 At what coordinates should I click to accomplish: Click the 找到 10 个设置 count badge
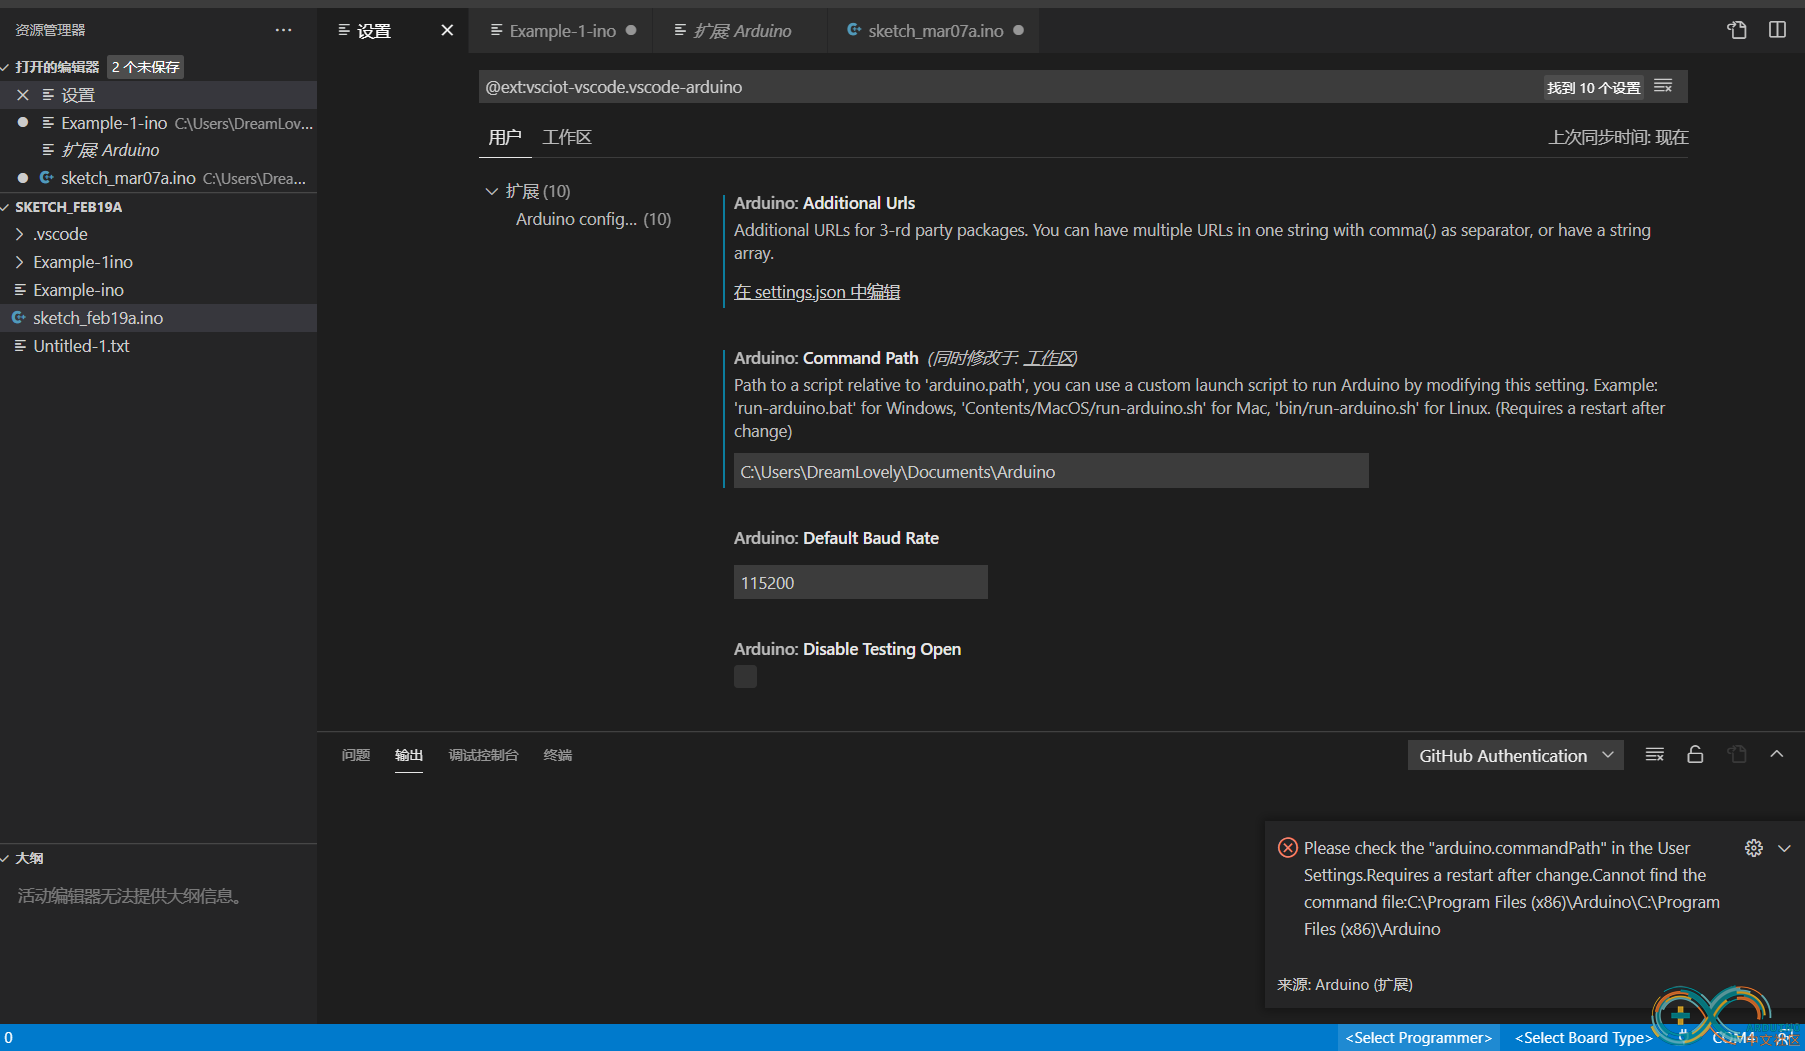pyautogui.click(x=1594, y=88)
